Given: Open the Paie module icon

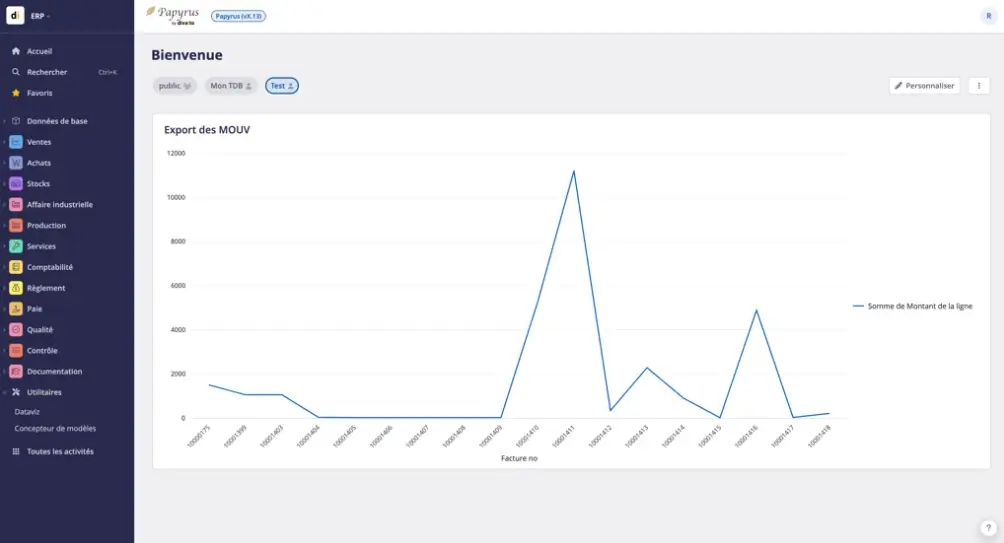Looking at the screenshot, I should pyautogui.click(x=16, y=309).
